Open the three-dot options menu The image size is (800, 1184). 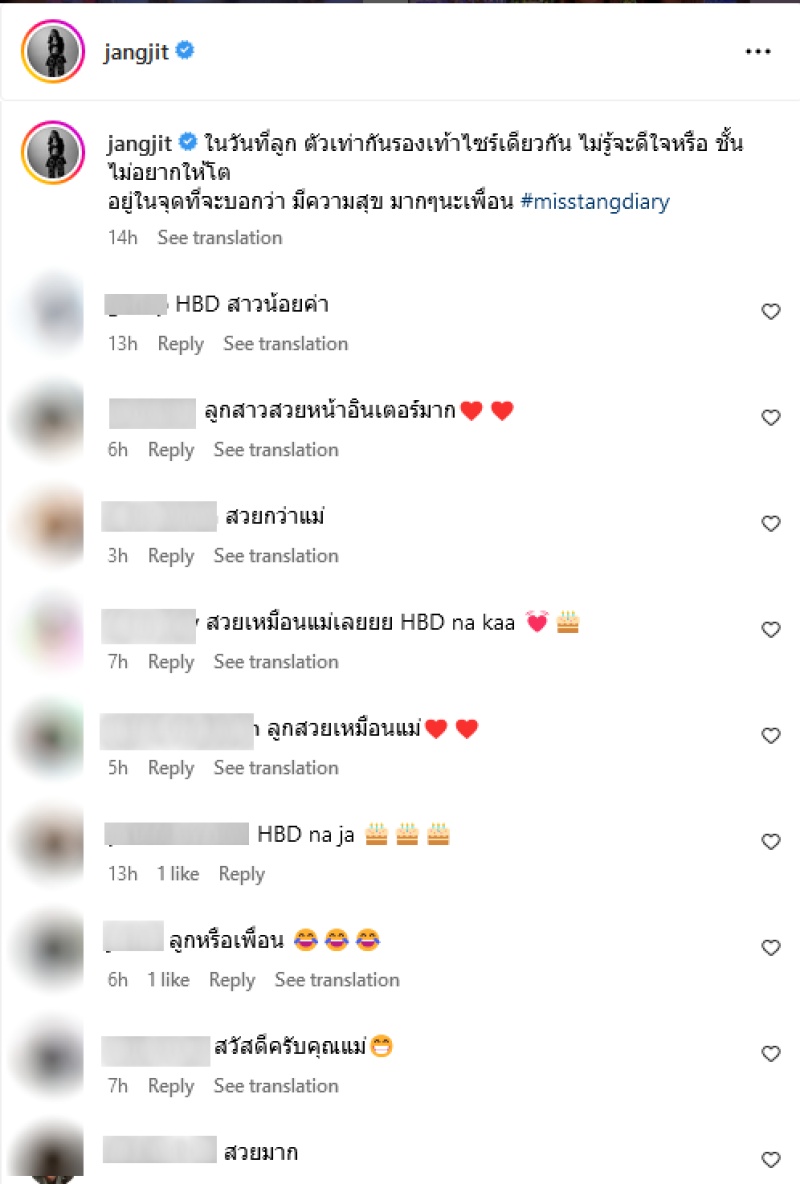758,51
